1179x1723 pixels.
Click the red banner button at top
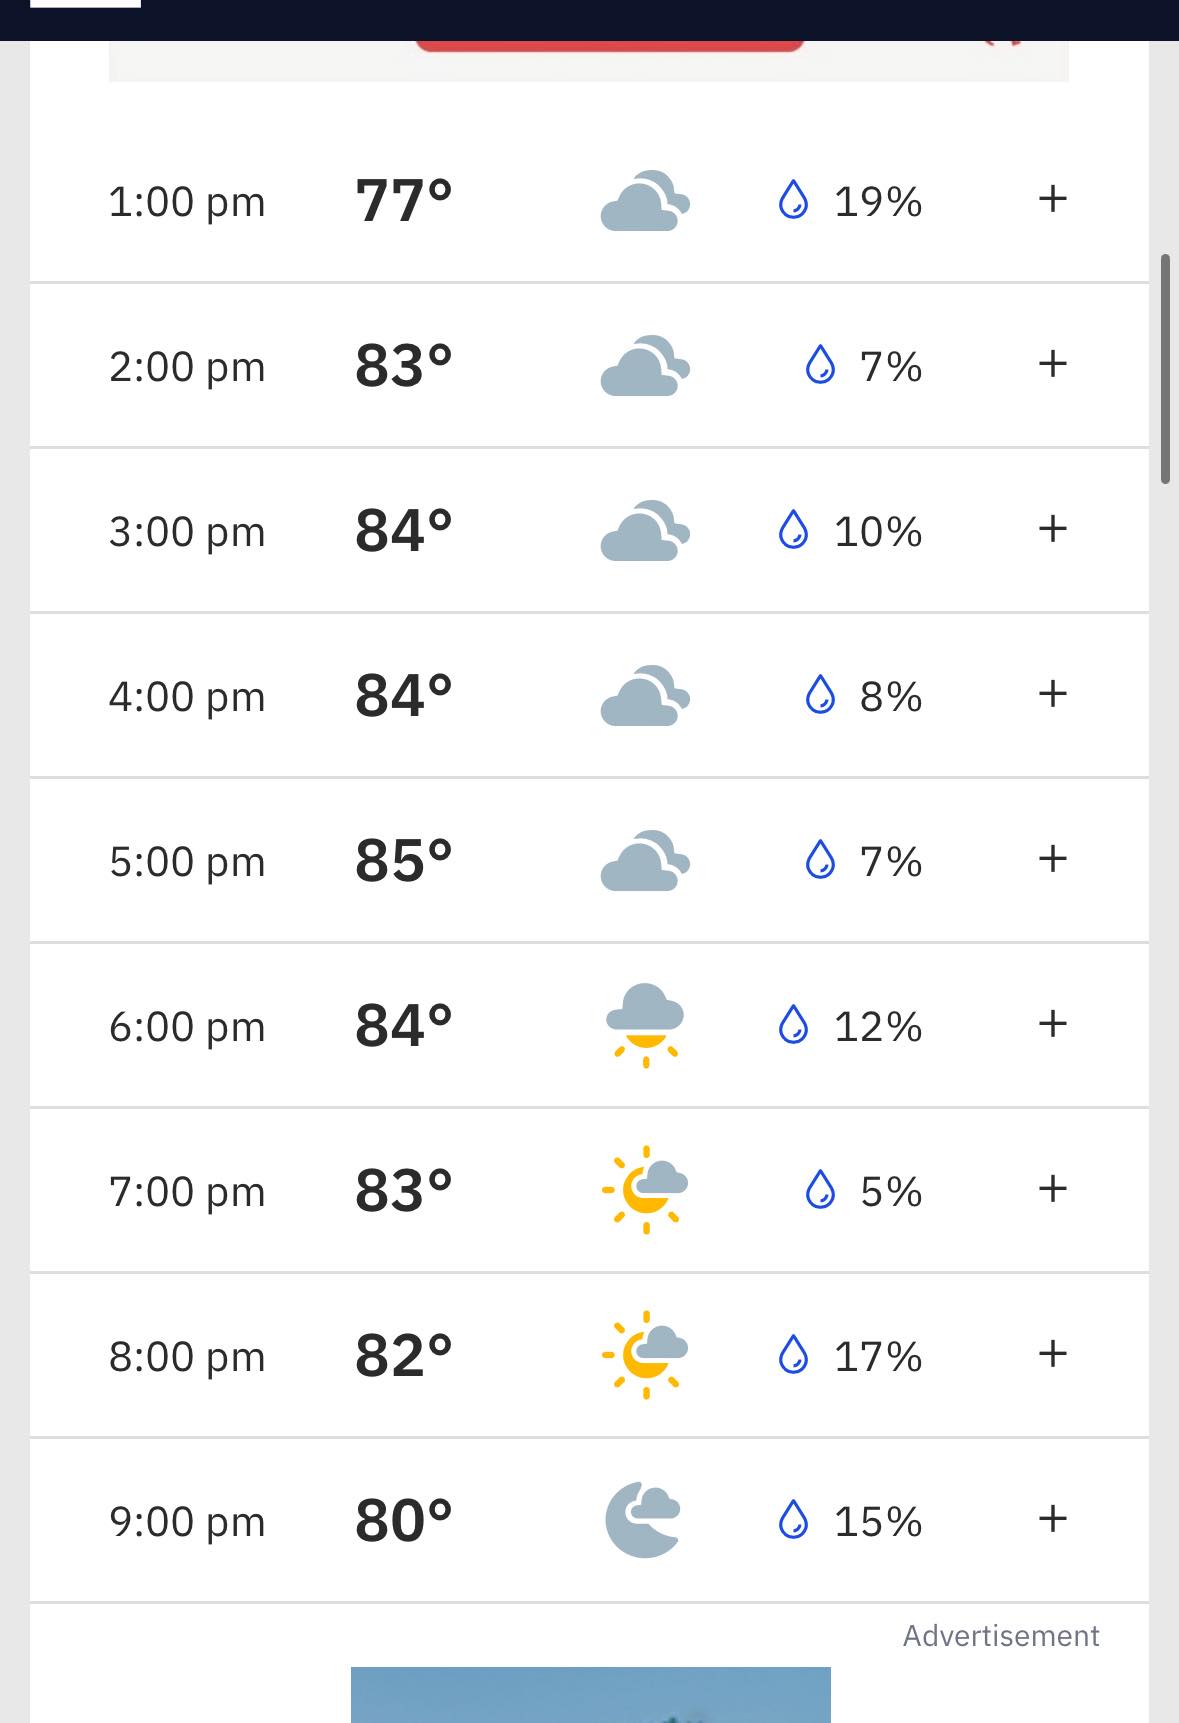[x=609, y=45]
